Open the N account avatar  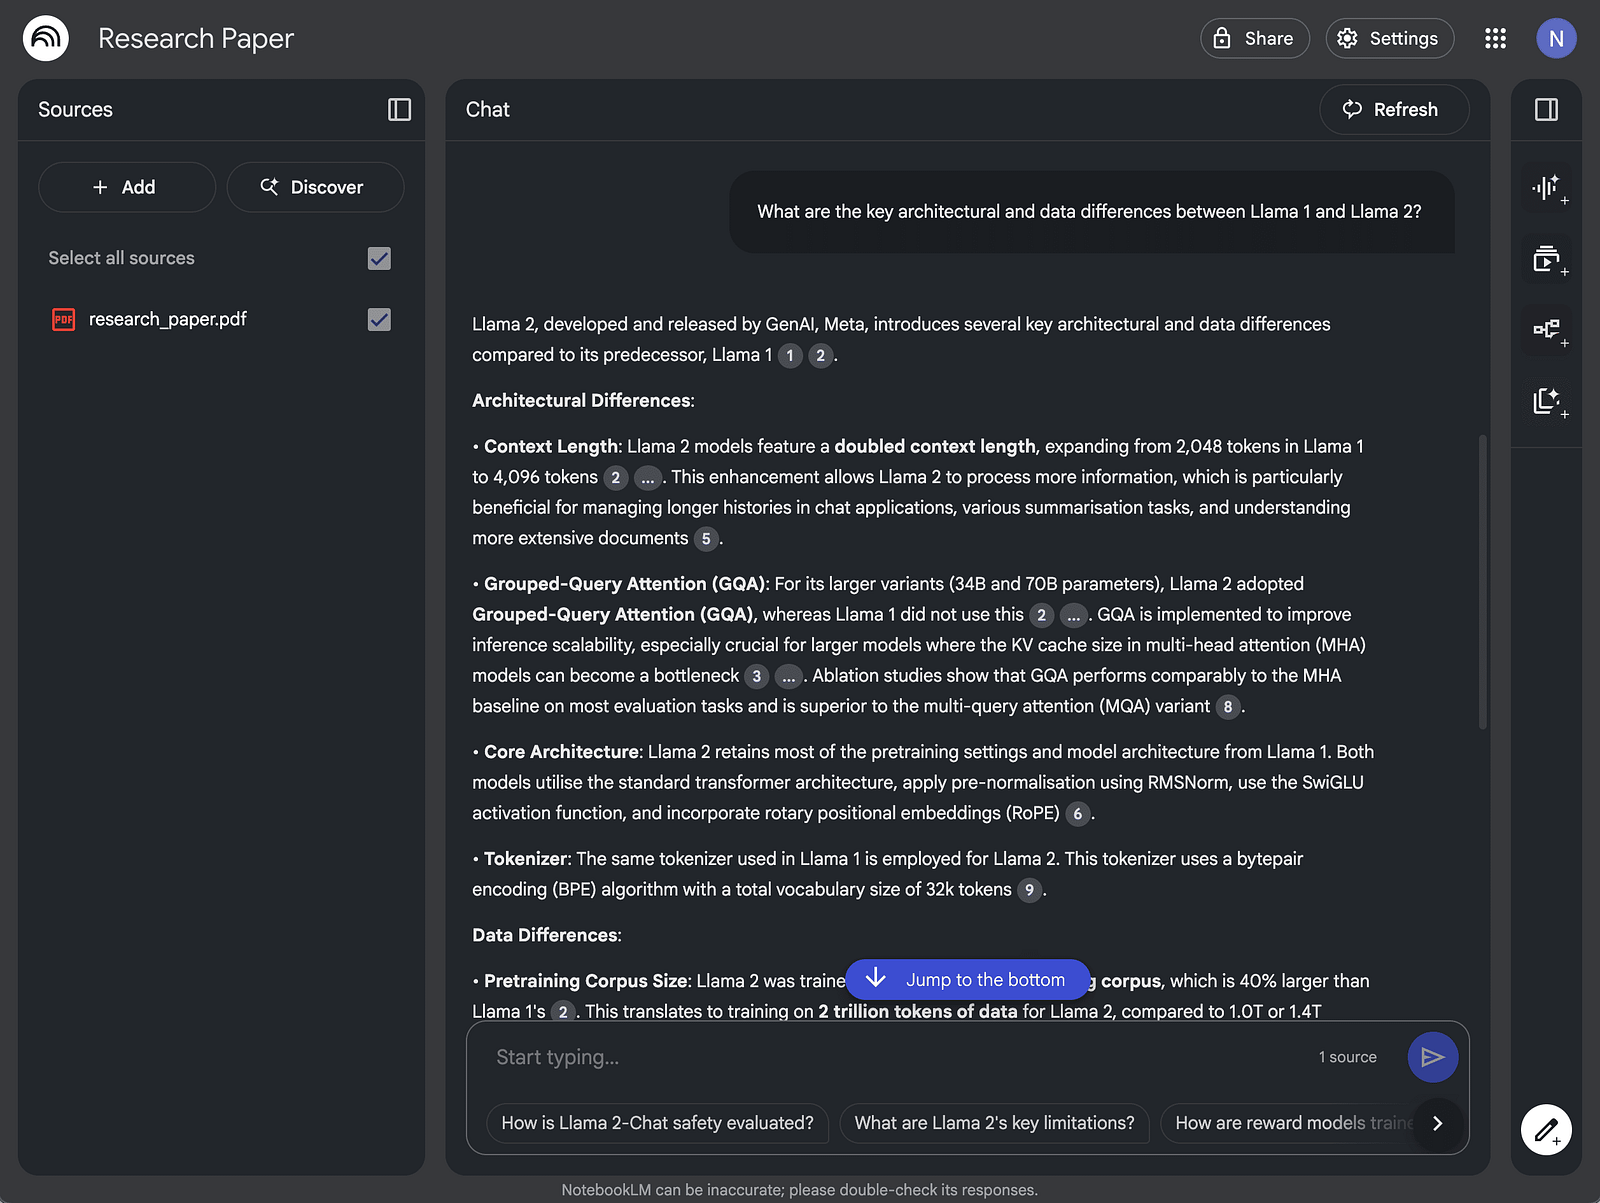pyautogui.click(x=1556, y=38)
